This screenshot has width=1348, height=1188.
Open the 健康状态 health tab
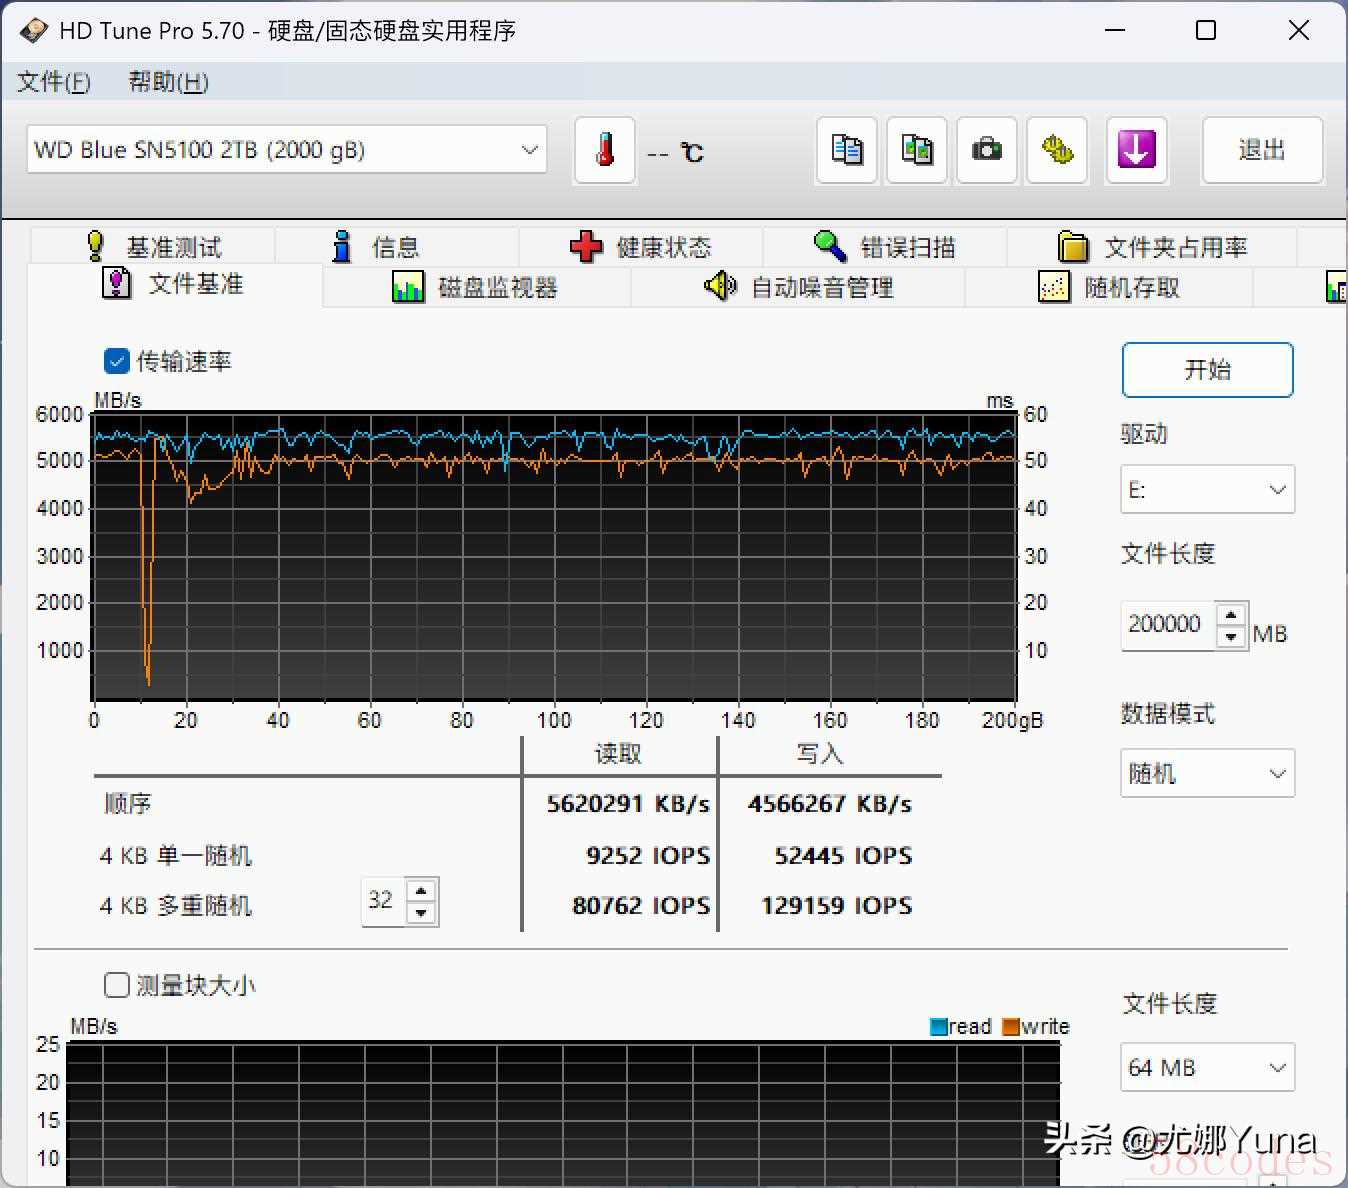(641, 247)
